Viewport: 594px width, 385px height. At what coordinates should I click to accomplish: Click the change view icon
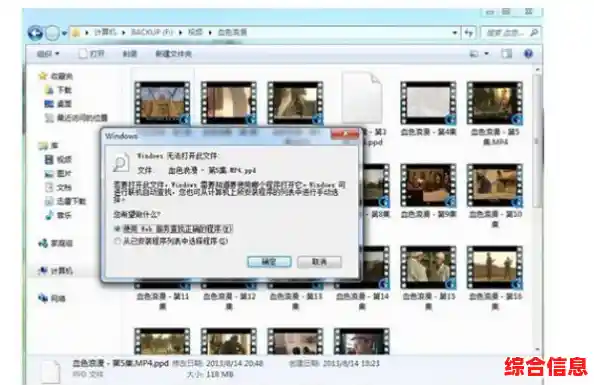pyautogui.click(x=474, y=54)
